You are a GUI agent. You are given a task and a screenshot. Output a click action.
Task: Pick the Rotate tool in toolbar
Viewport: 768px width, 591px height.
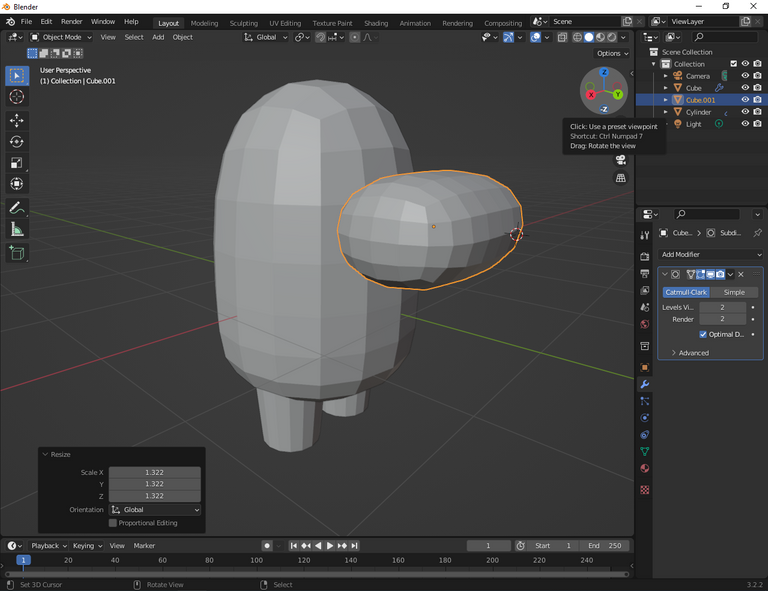click(17, 142)
